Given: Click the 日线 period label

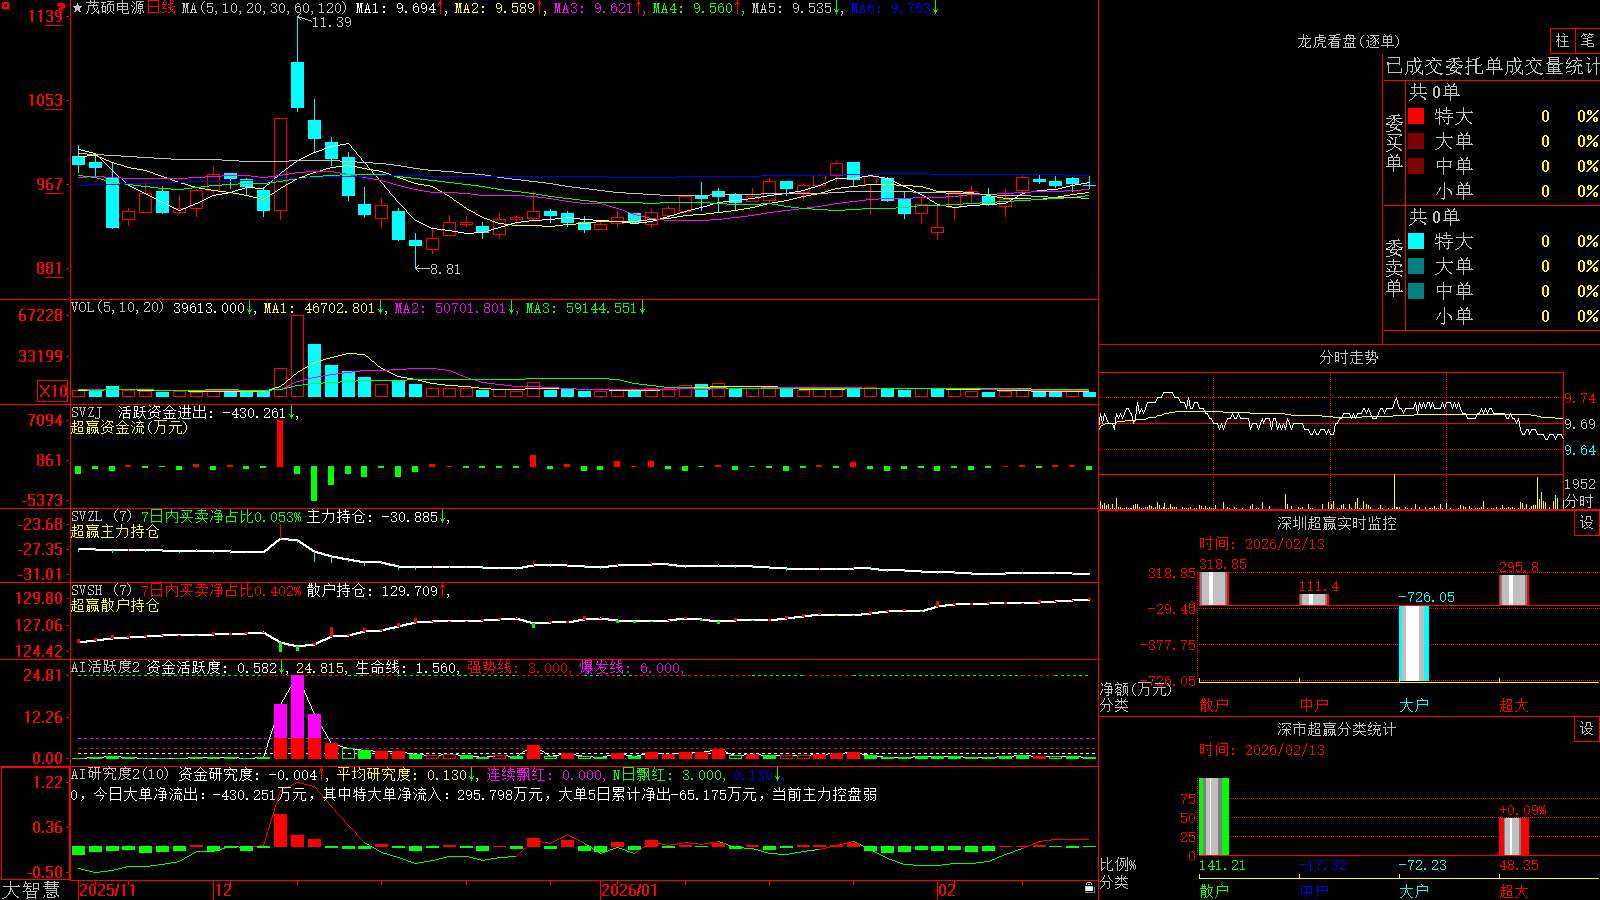Looking at the screenshot, I should coord(161,8).
